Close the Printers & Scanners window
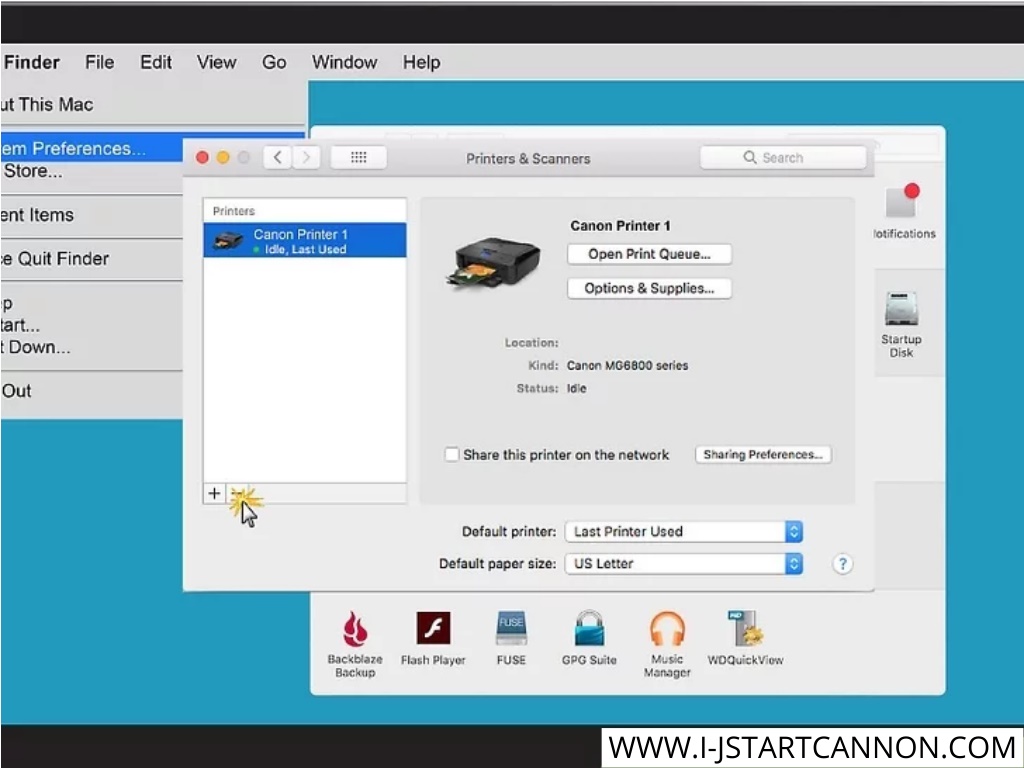Screen dimensions: 1024x768 tap(202, 157)
